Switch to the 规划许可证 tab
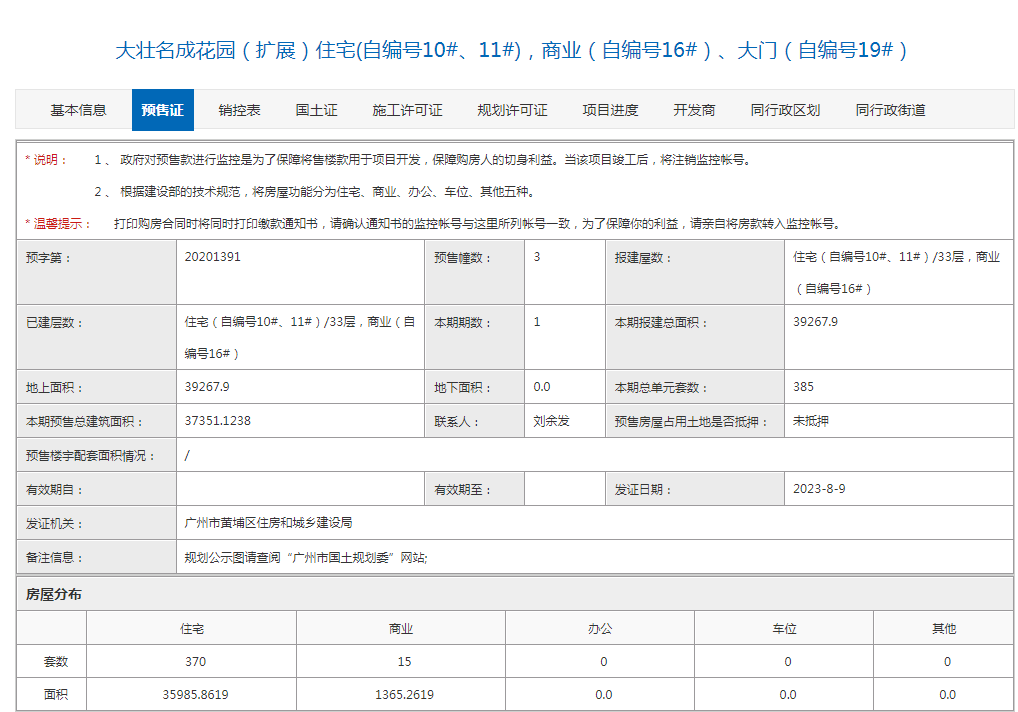Image resolution: width=1018 pixels, height=712 pixels. pos(514,110)
